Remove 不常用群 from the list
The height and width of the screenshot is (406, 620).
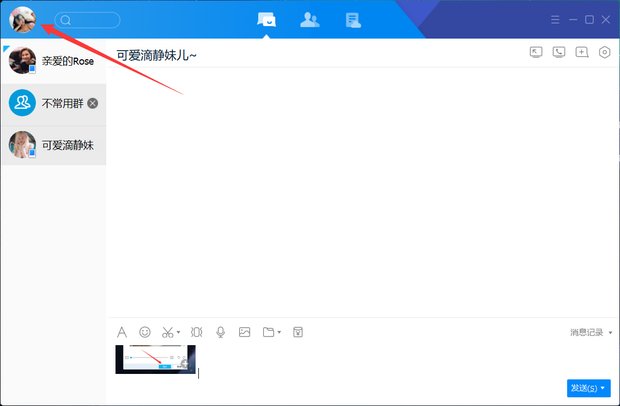[93, 103]
